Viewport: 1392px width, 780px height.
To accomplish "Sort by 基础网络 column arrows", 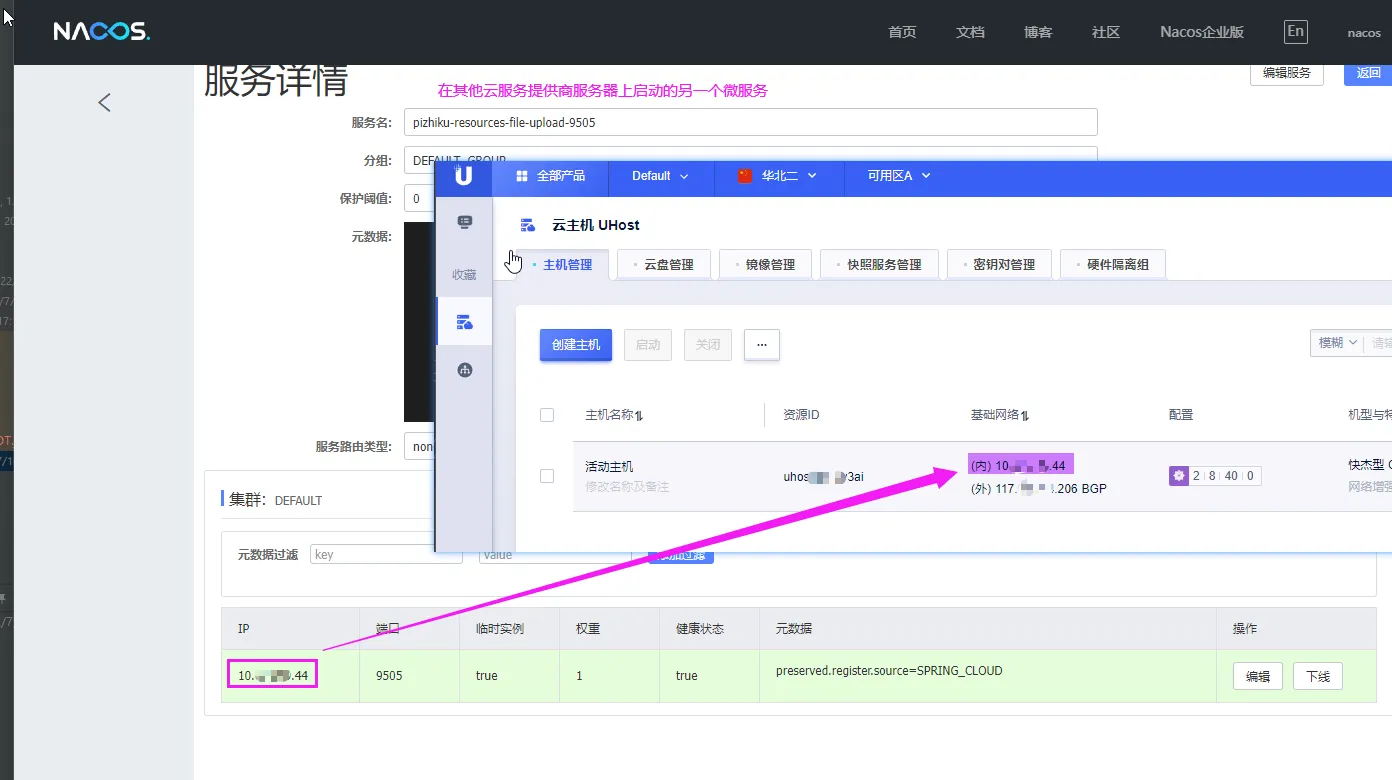I will [1025, 416].
